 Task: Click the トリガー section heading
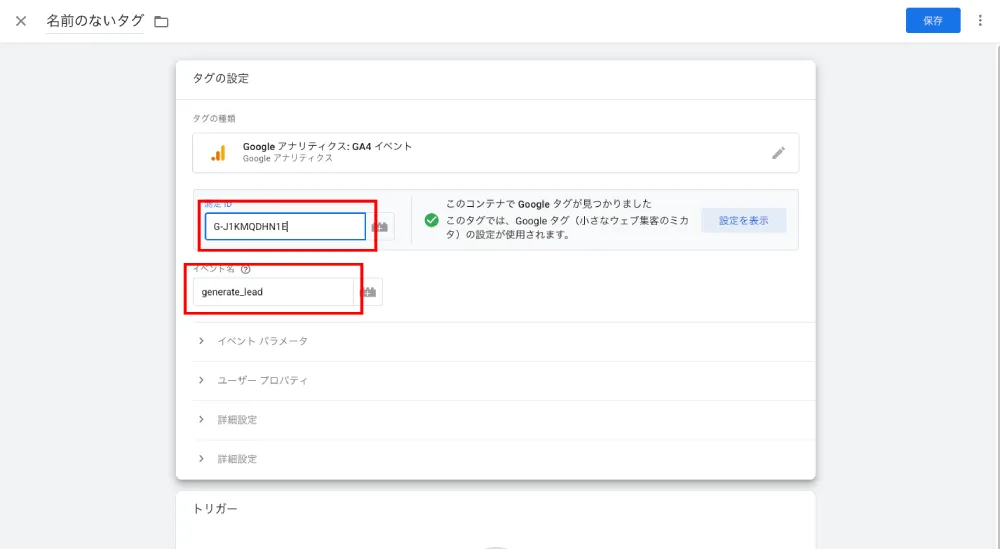tap(215, 509)
